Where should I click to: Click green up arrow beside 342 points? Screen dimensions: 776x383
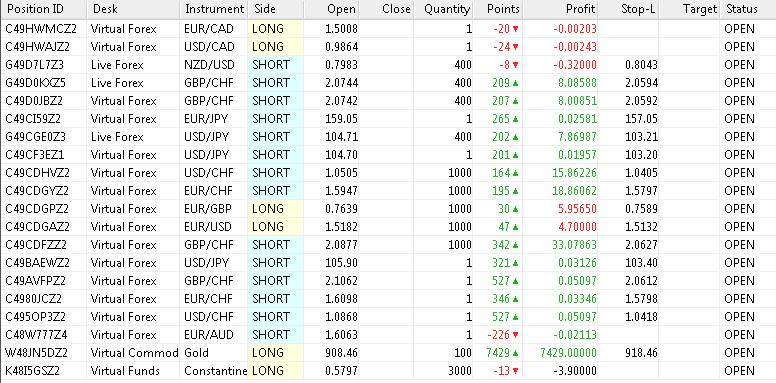pos(515,245)
